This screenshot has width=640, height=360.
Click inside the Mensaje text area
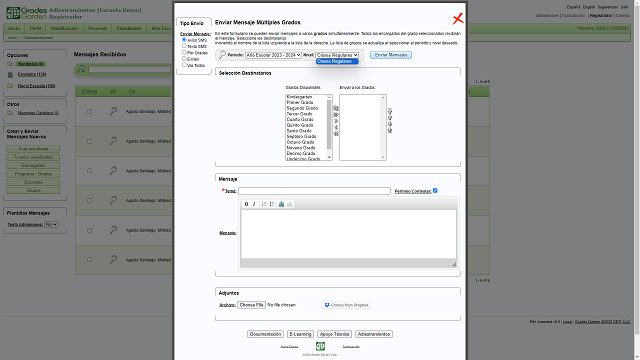coord(349,234)
